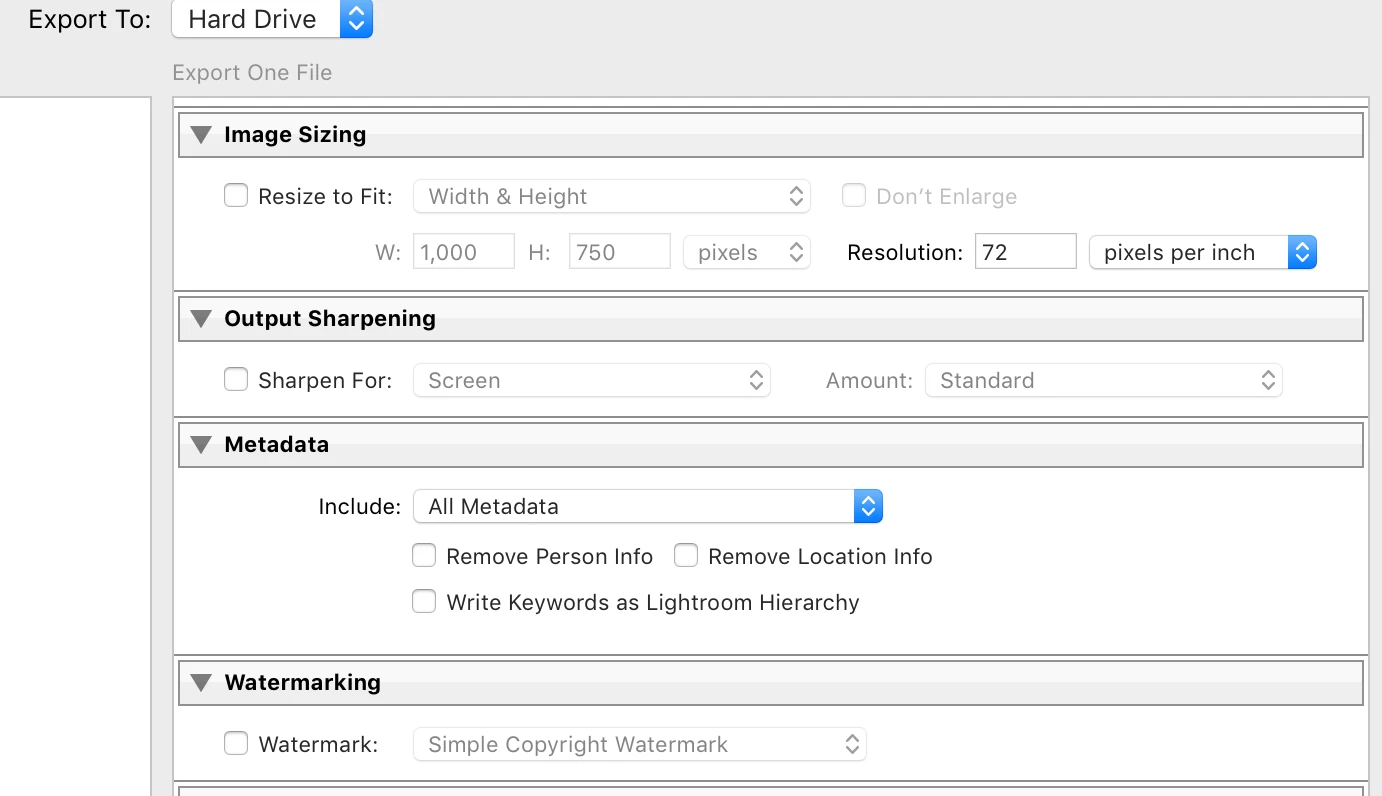This screenshot has width=1382, height=796.
Task: Open the Export To Hard Drive dropdown
Action: pyautogui.click(x=272, y=19)
